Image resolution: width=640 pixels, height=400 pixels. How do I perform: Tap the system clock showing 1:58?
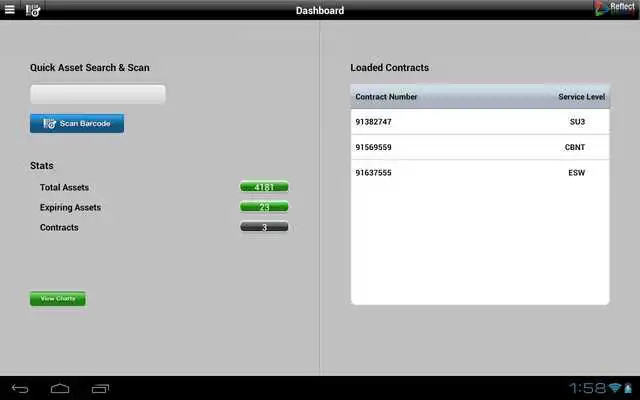coord(586,388)
